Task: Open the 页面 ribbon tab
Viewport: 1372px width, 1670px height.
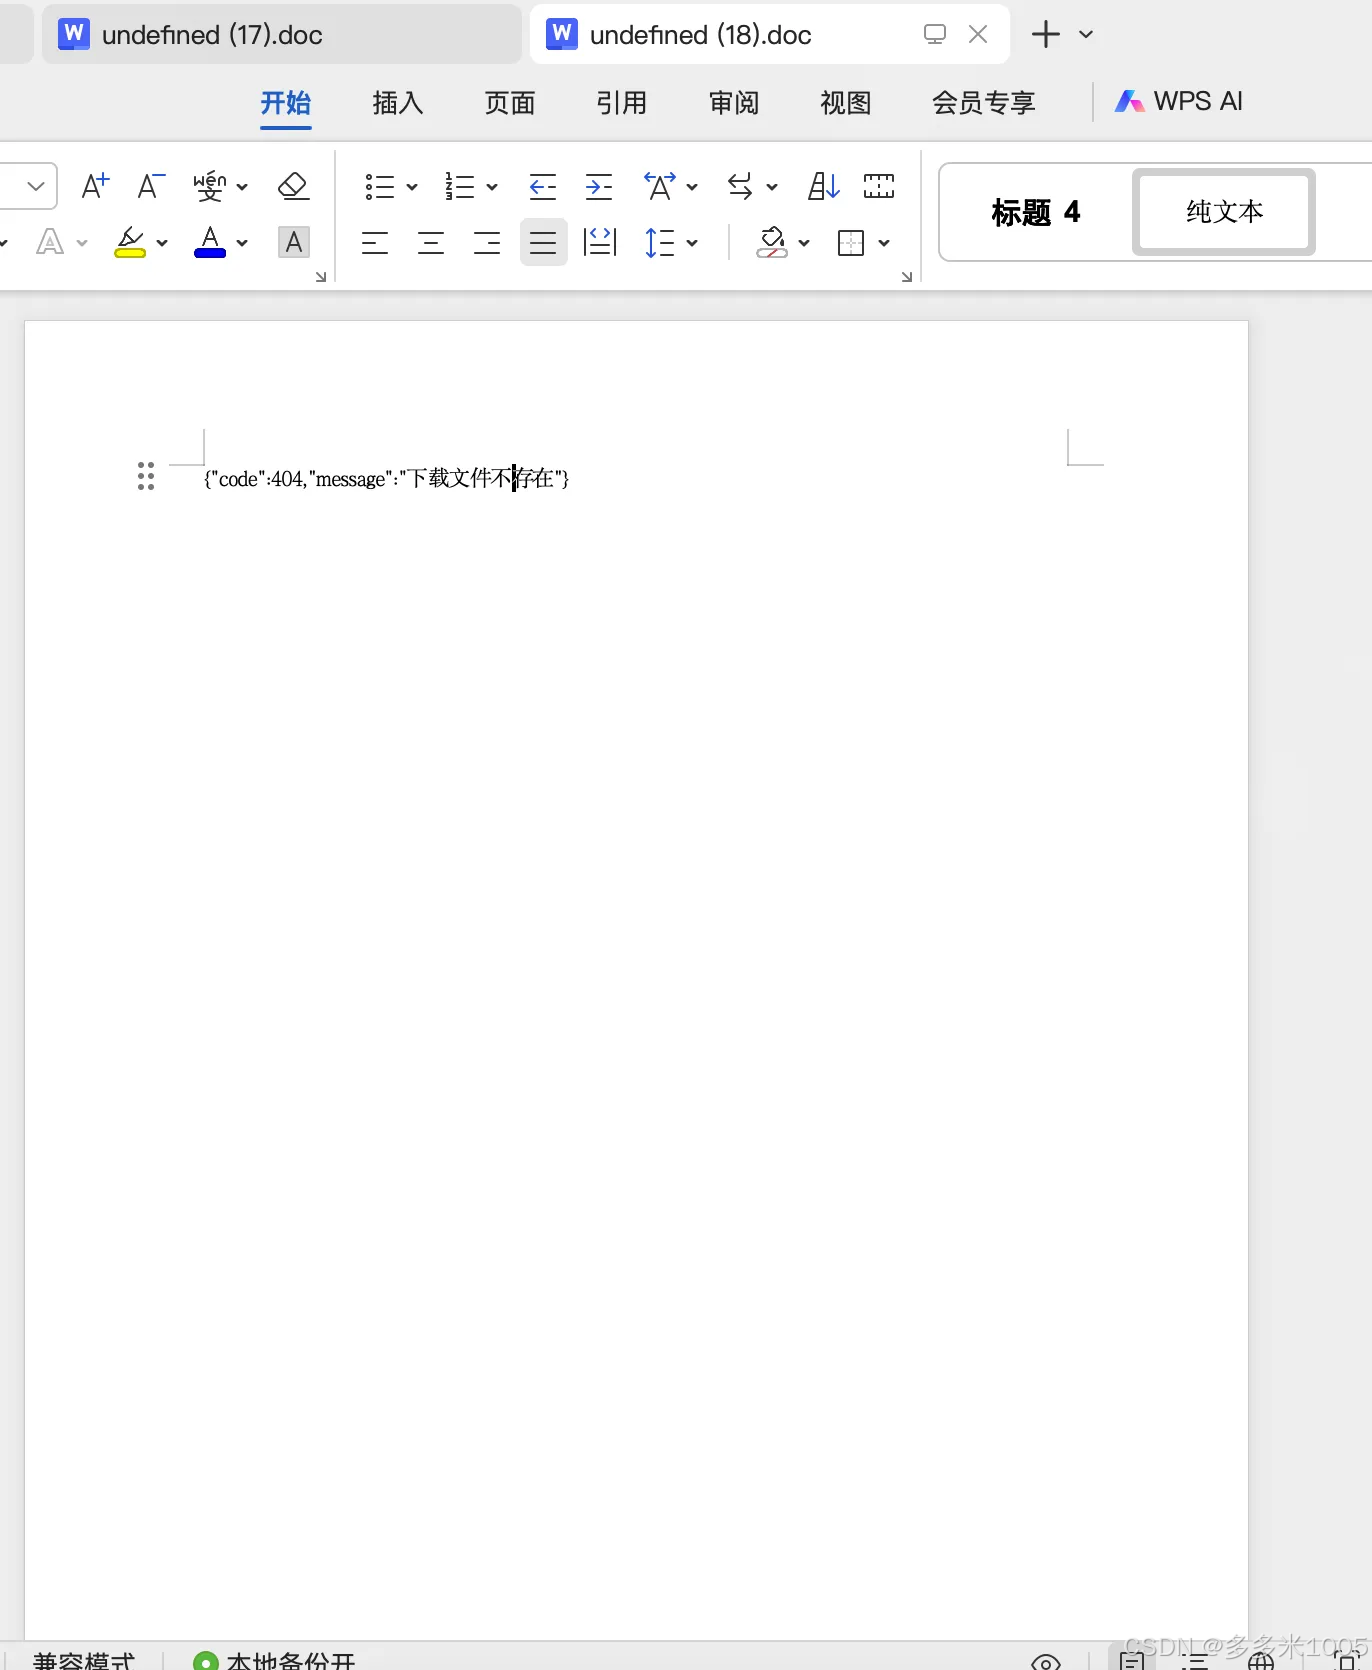Action: (510, 103)
